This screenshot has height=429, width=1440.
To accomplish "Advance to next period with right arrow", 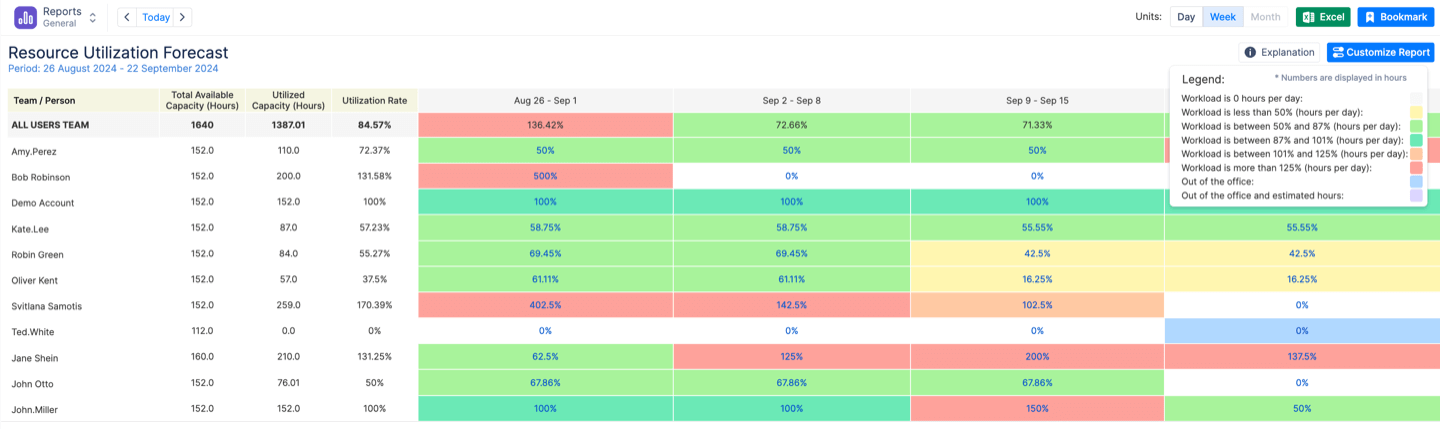I will tap(181, 17).
